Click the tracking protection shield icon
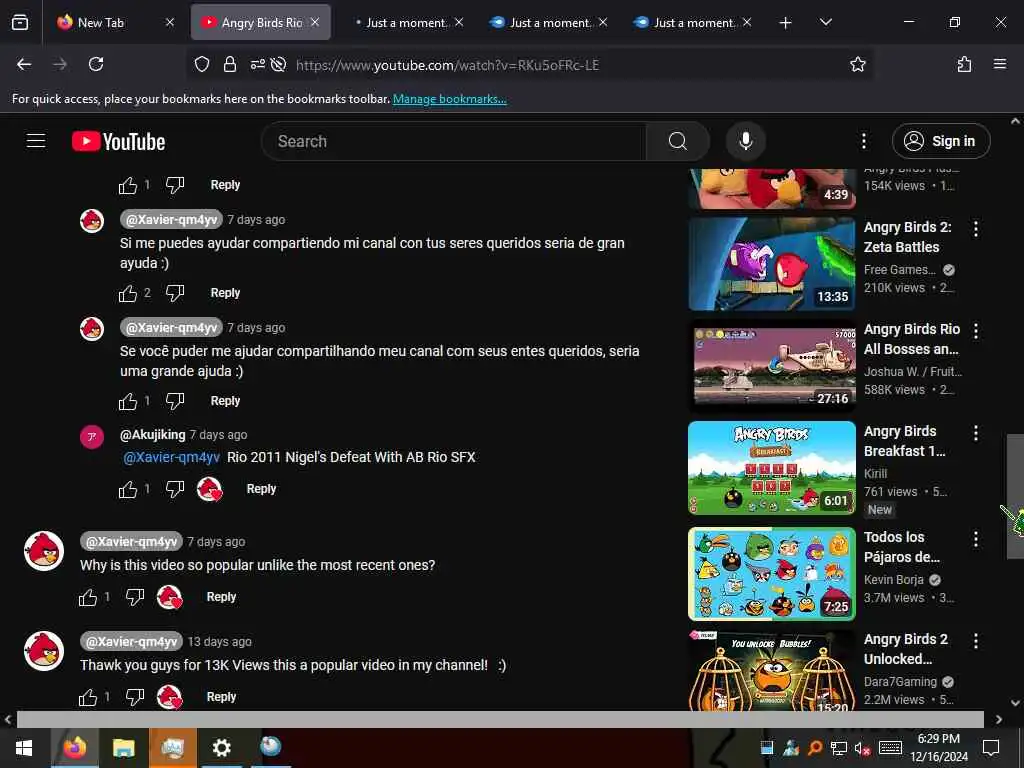 click(x=202, y=64)
